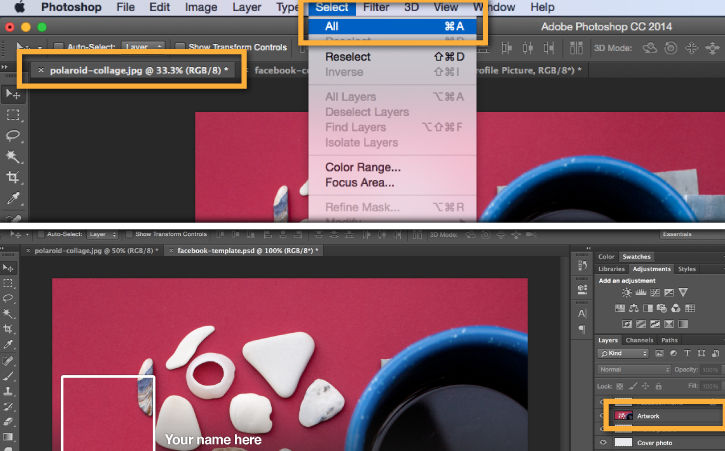
Task: Open the Image menu in the menu bar
Action: tap(201, 7)
